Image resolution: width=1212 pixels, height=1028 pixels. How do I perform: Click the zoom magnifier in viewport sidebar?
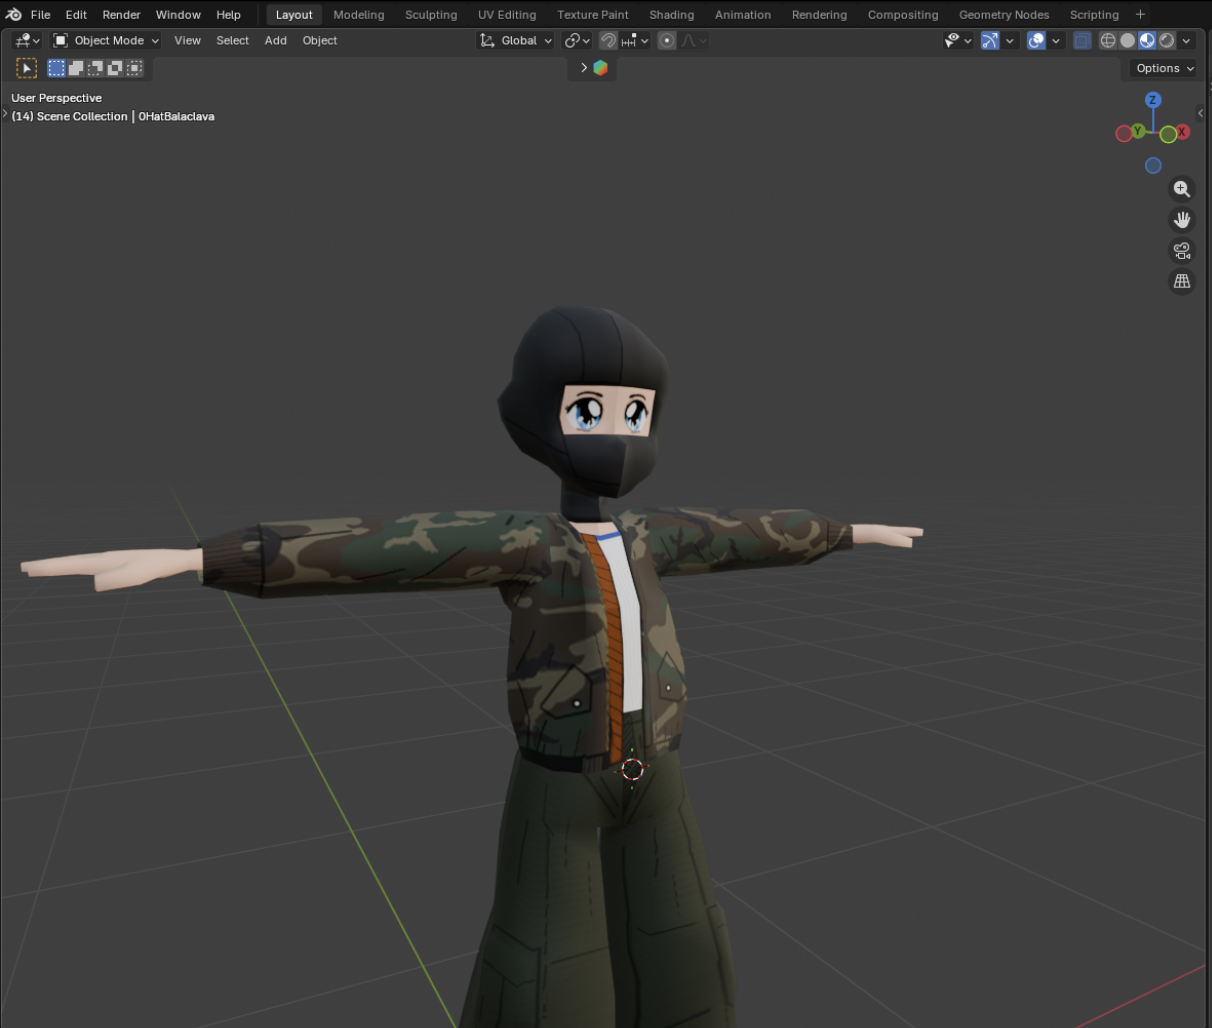[x=1182, y=188]
